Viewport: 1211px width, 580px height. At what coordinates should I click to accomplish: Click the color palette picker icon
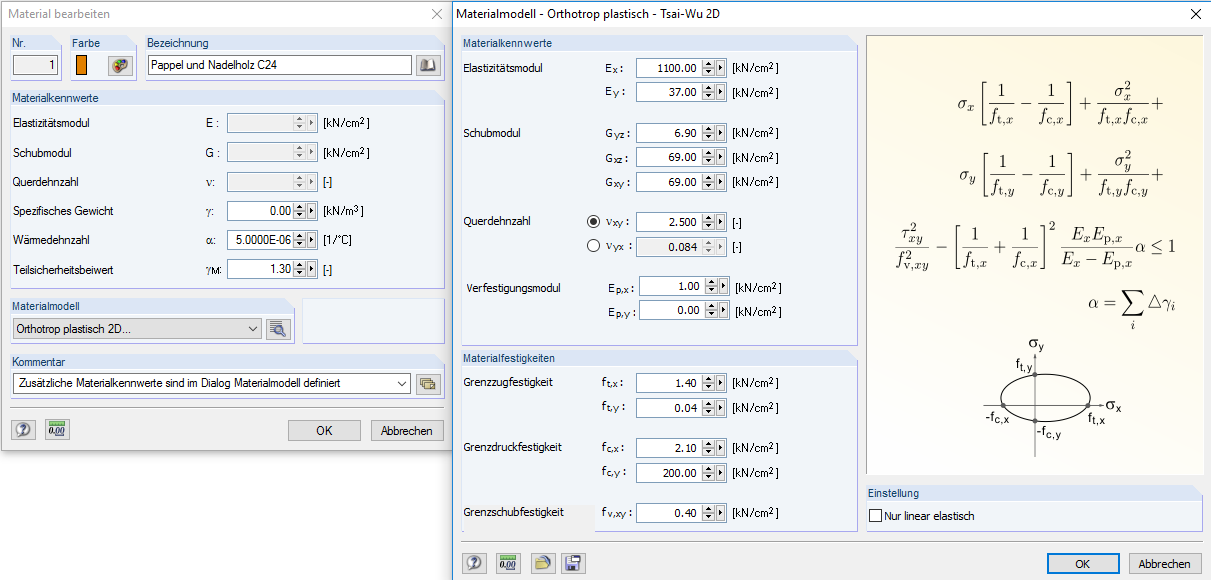[120, 64]
